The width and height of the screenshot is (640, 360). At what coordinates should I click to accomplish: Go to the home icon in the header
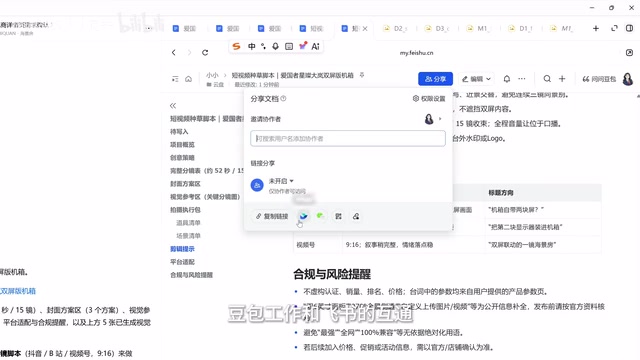pos(188,79)
